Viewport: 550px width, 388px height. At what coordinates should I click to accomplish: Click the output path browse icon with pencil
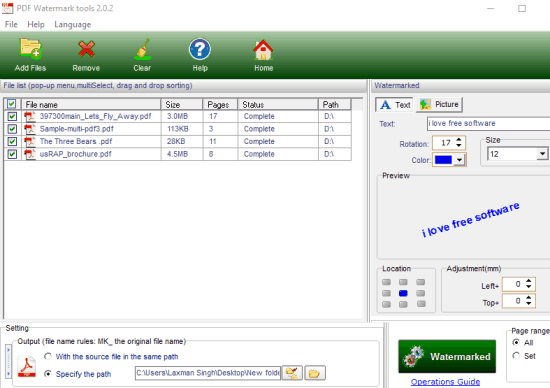[292, 373]
